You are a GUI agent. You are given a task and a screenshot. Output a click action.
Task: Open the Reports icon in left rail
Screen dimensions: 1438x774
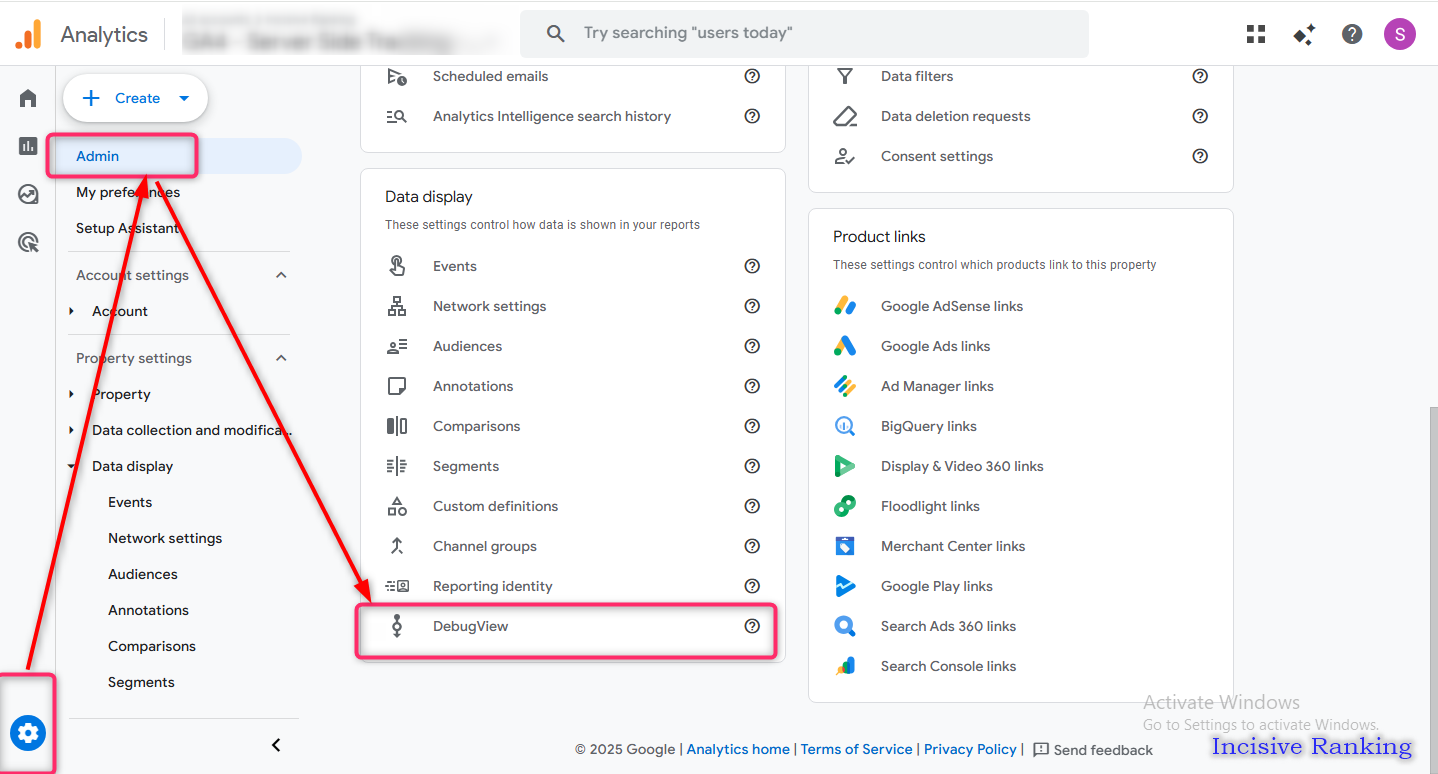(28, 146)
